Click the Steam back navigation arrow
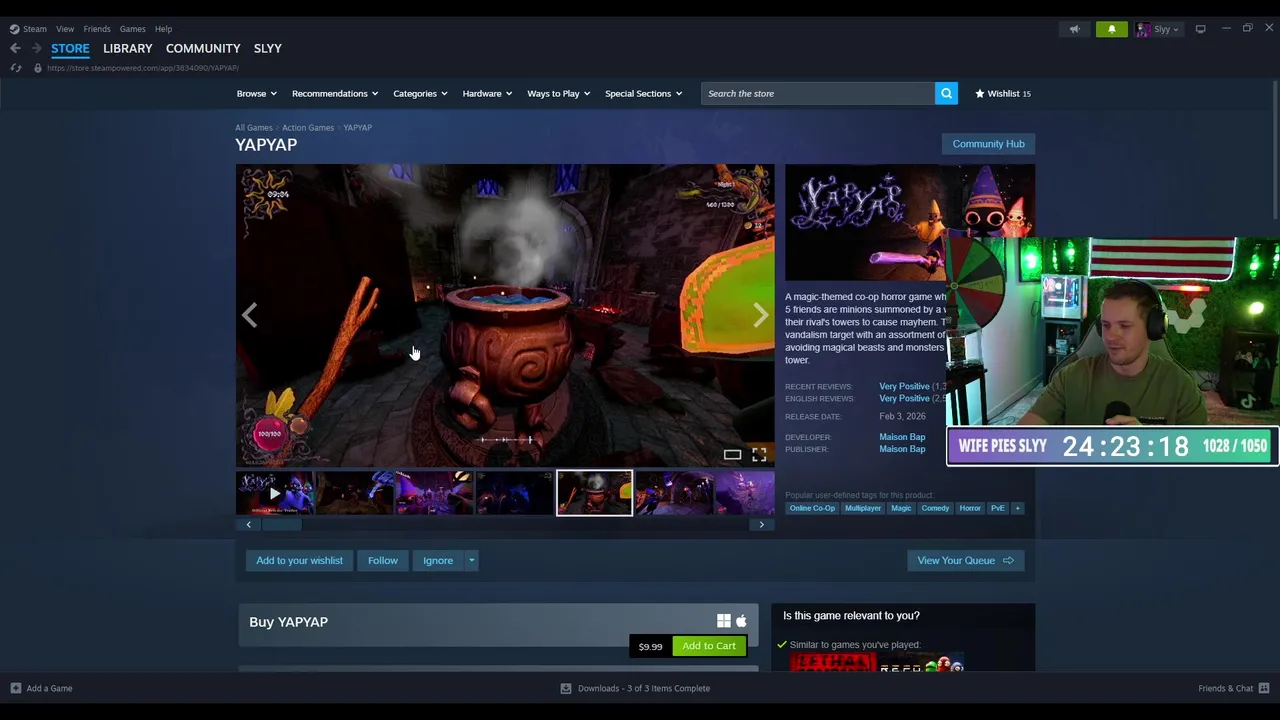 coord(15,48)
